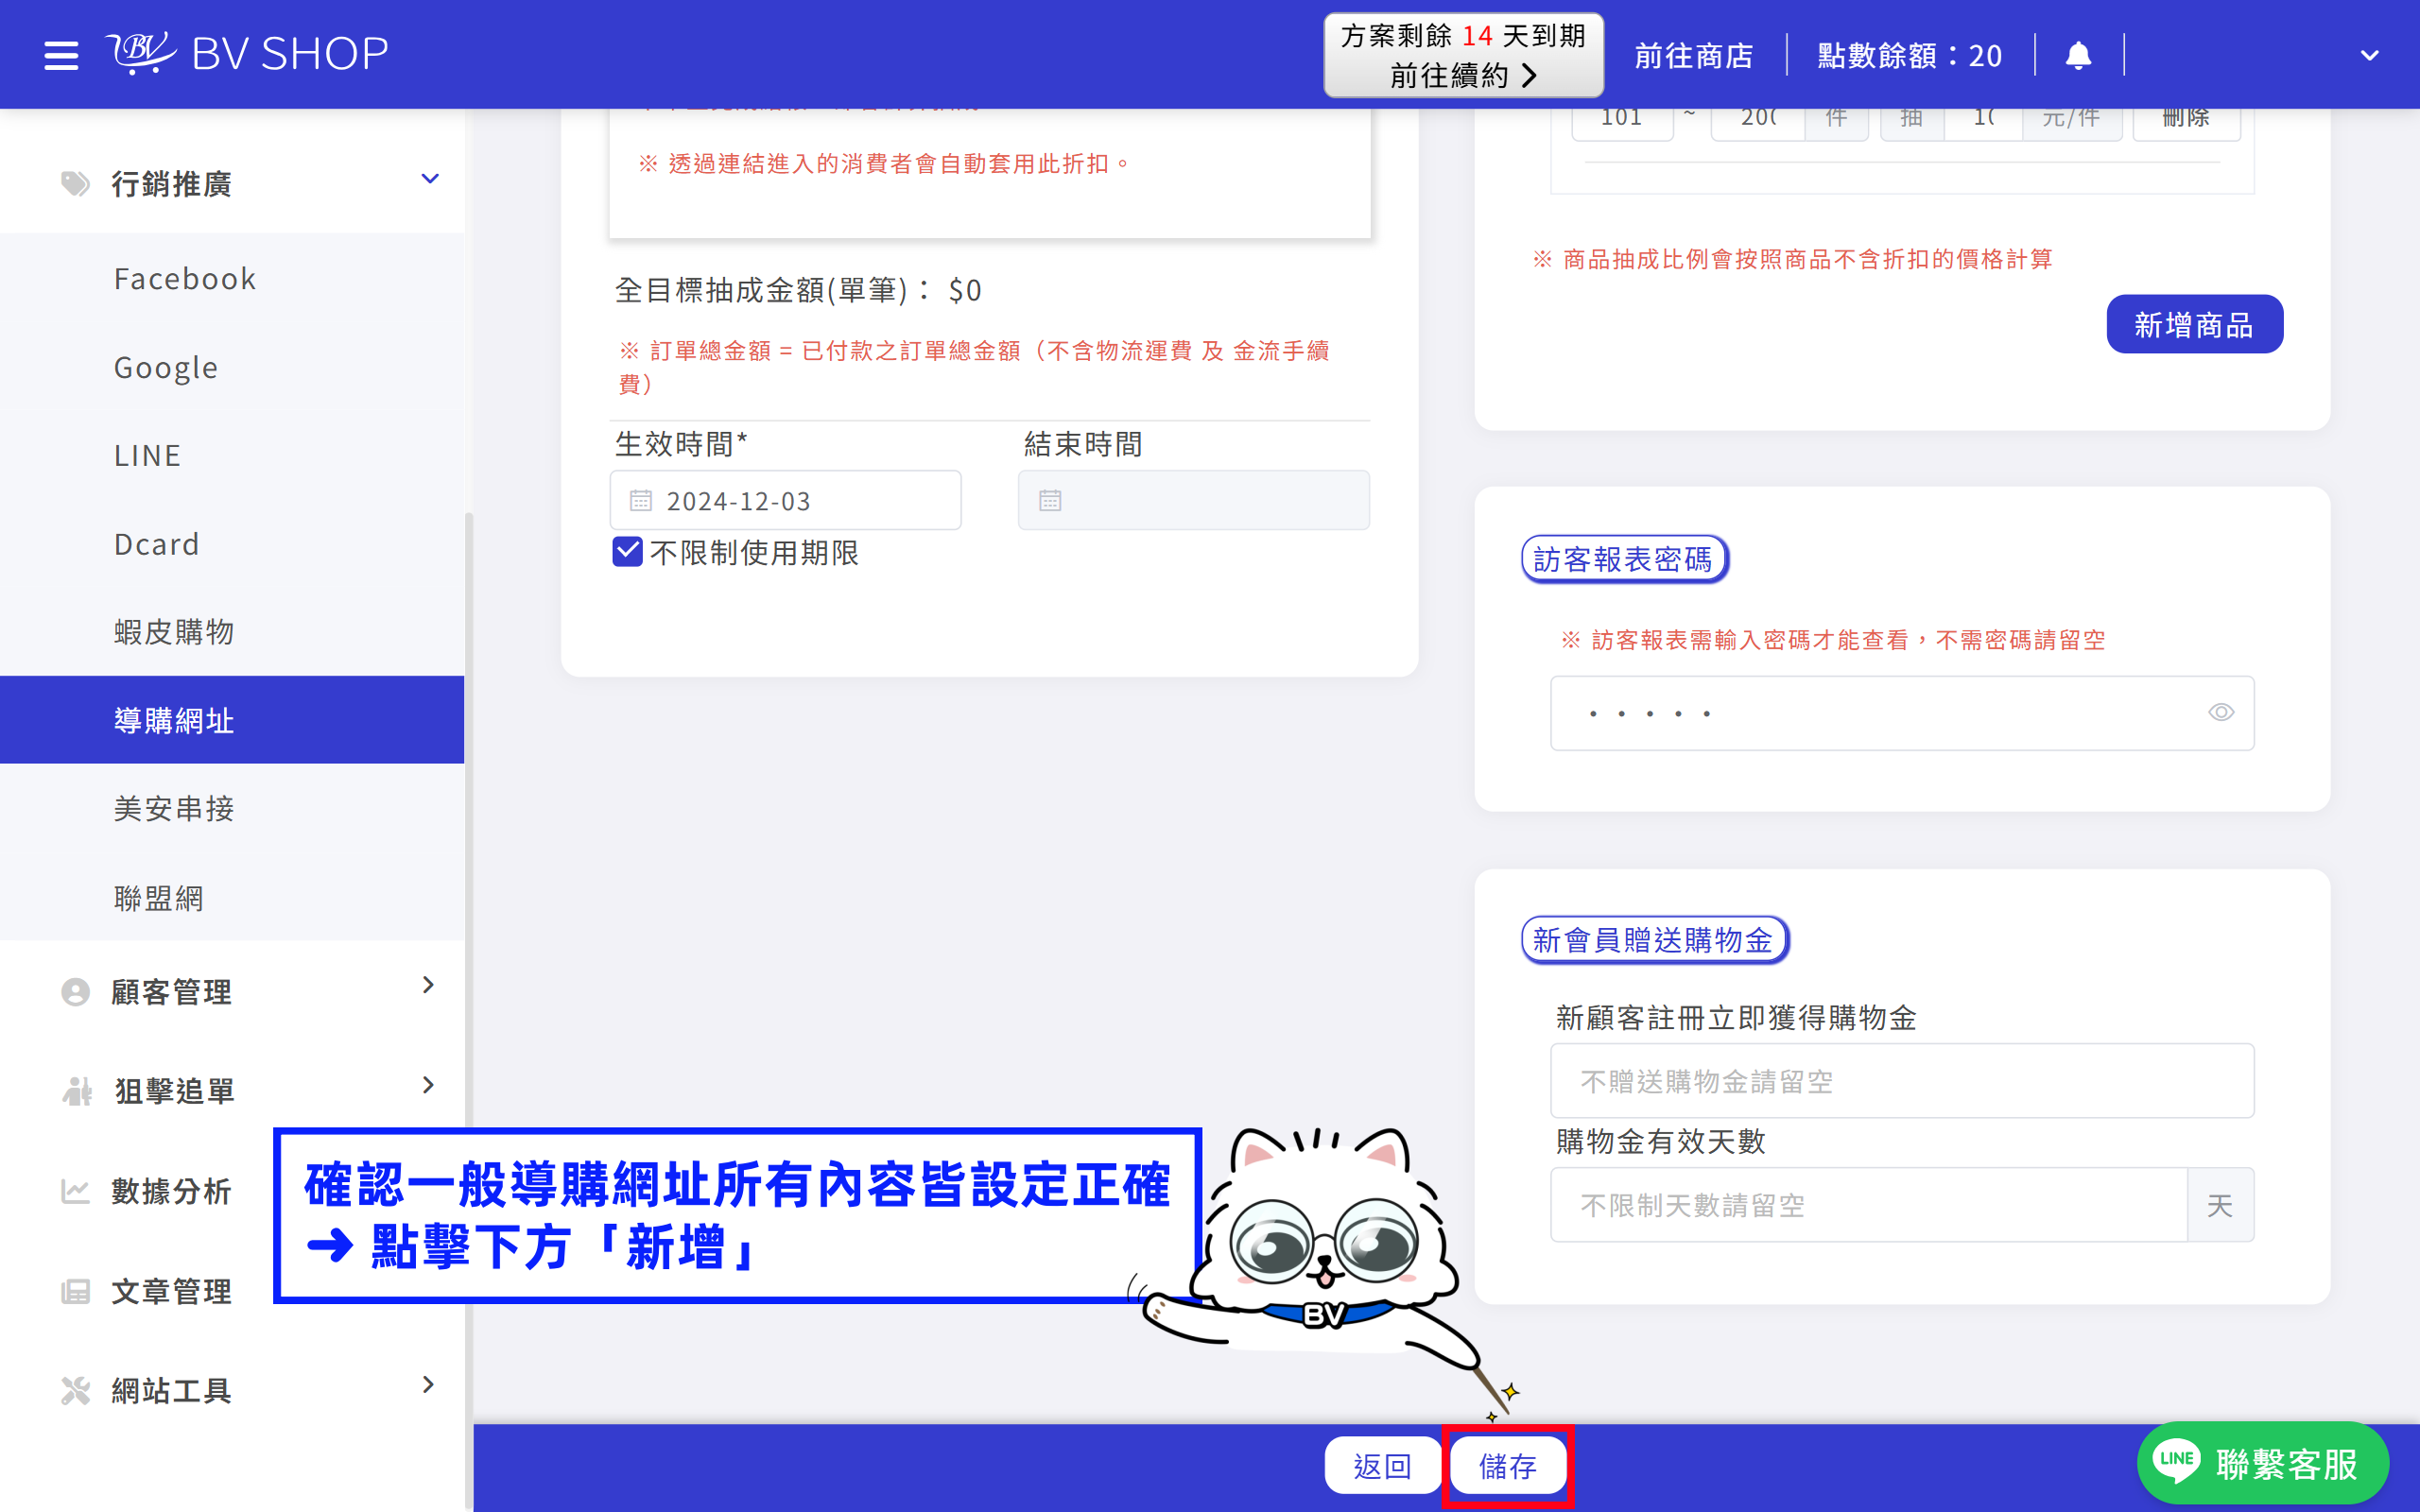Viewport: 2420px width, 1512px height.
Task: Click the 新顧客註冊立即獲得購物金 input
Action: coord(1901,1081)
